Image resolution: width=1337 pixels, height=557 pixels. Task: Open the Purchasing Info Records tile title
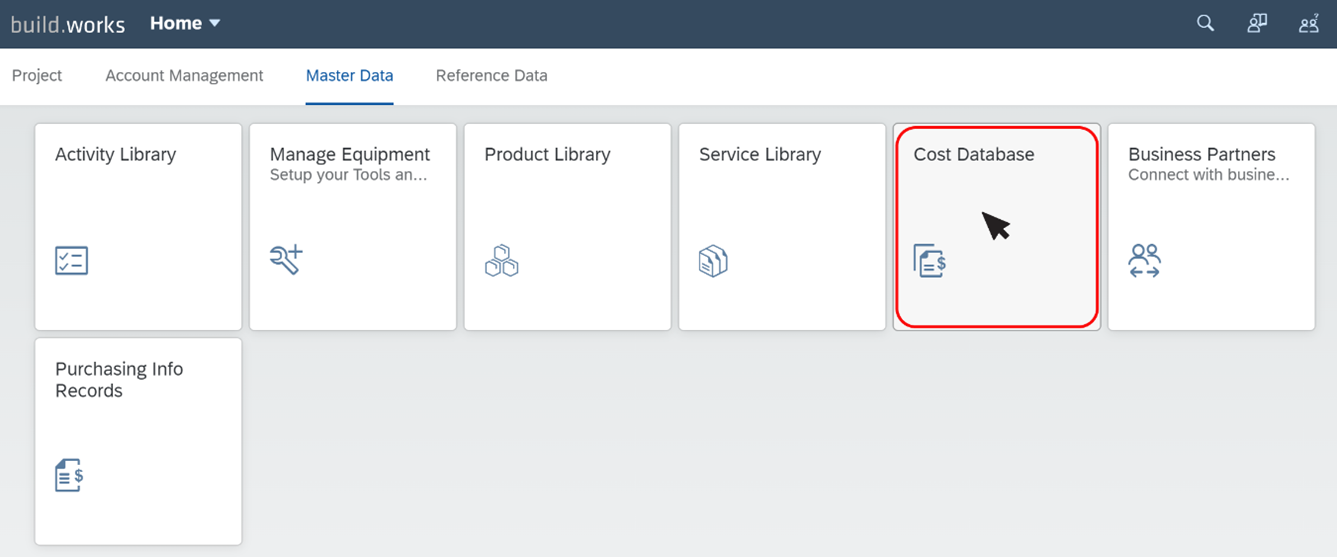click(x=119, y=380)
